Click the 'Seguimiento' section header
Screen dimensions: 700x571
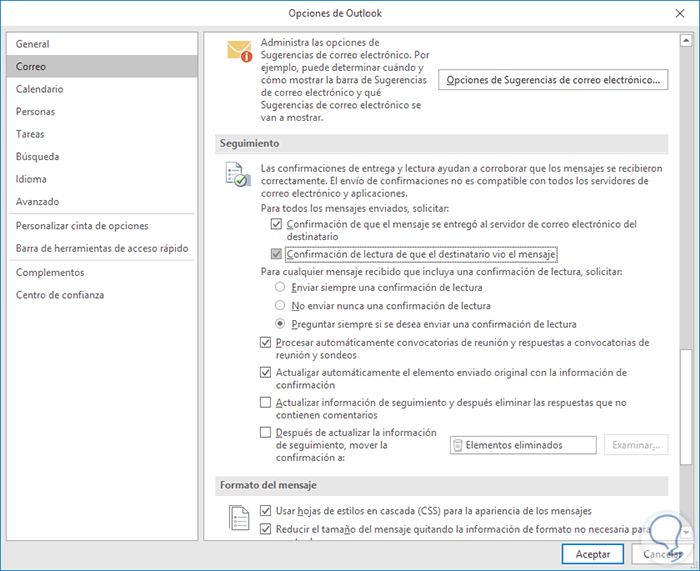tap(442, 143)
